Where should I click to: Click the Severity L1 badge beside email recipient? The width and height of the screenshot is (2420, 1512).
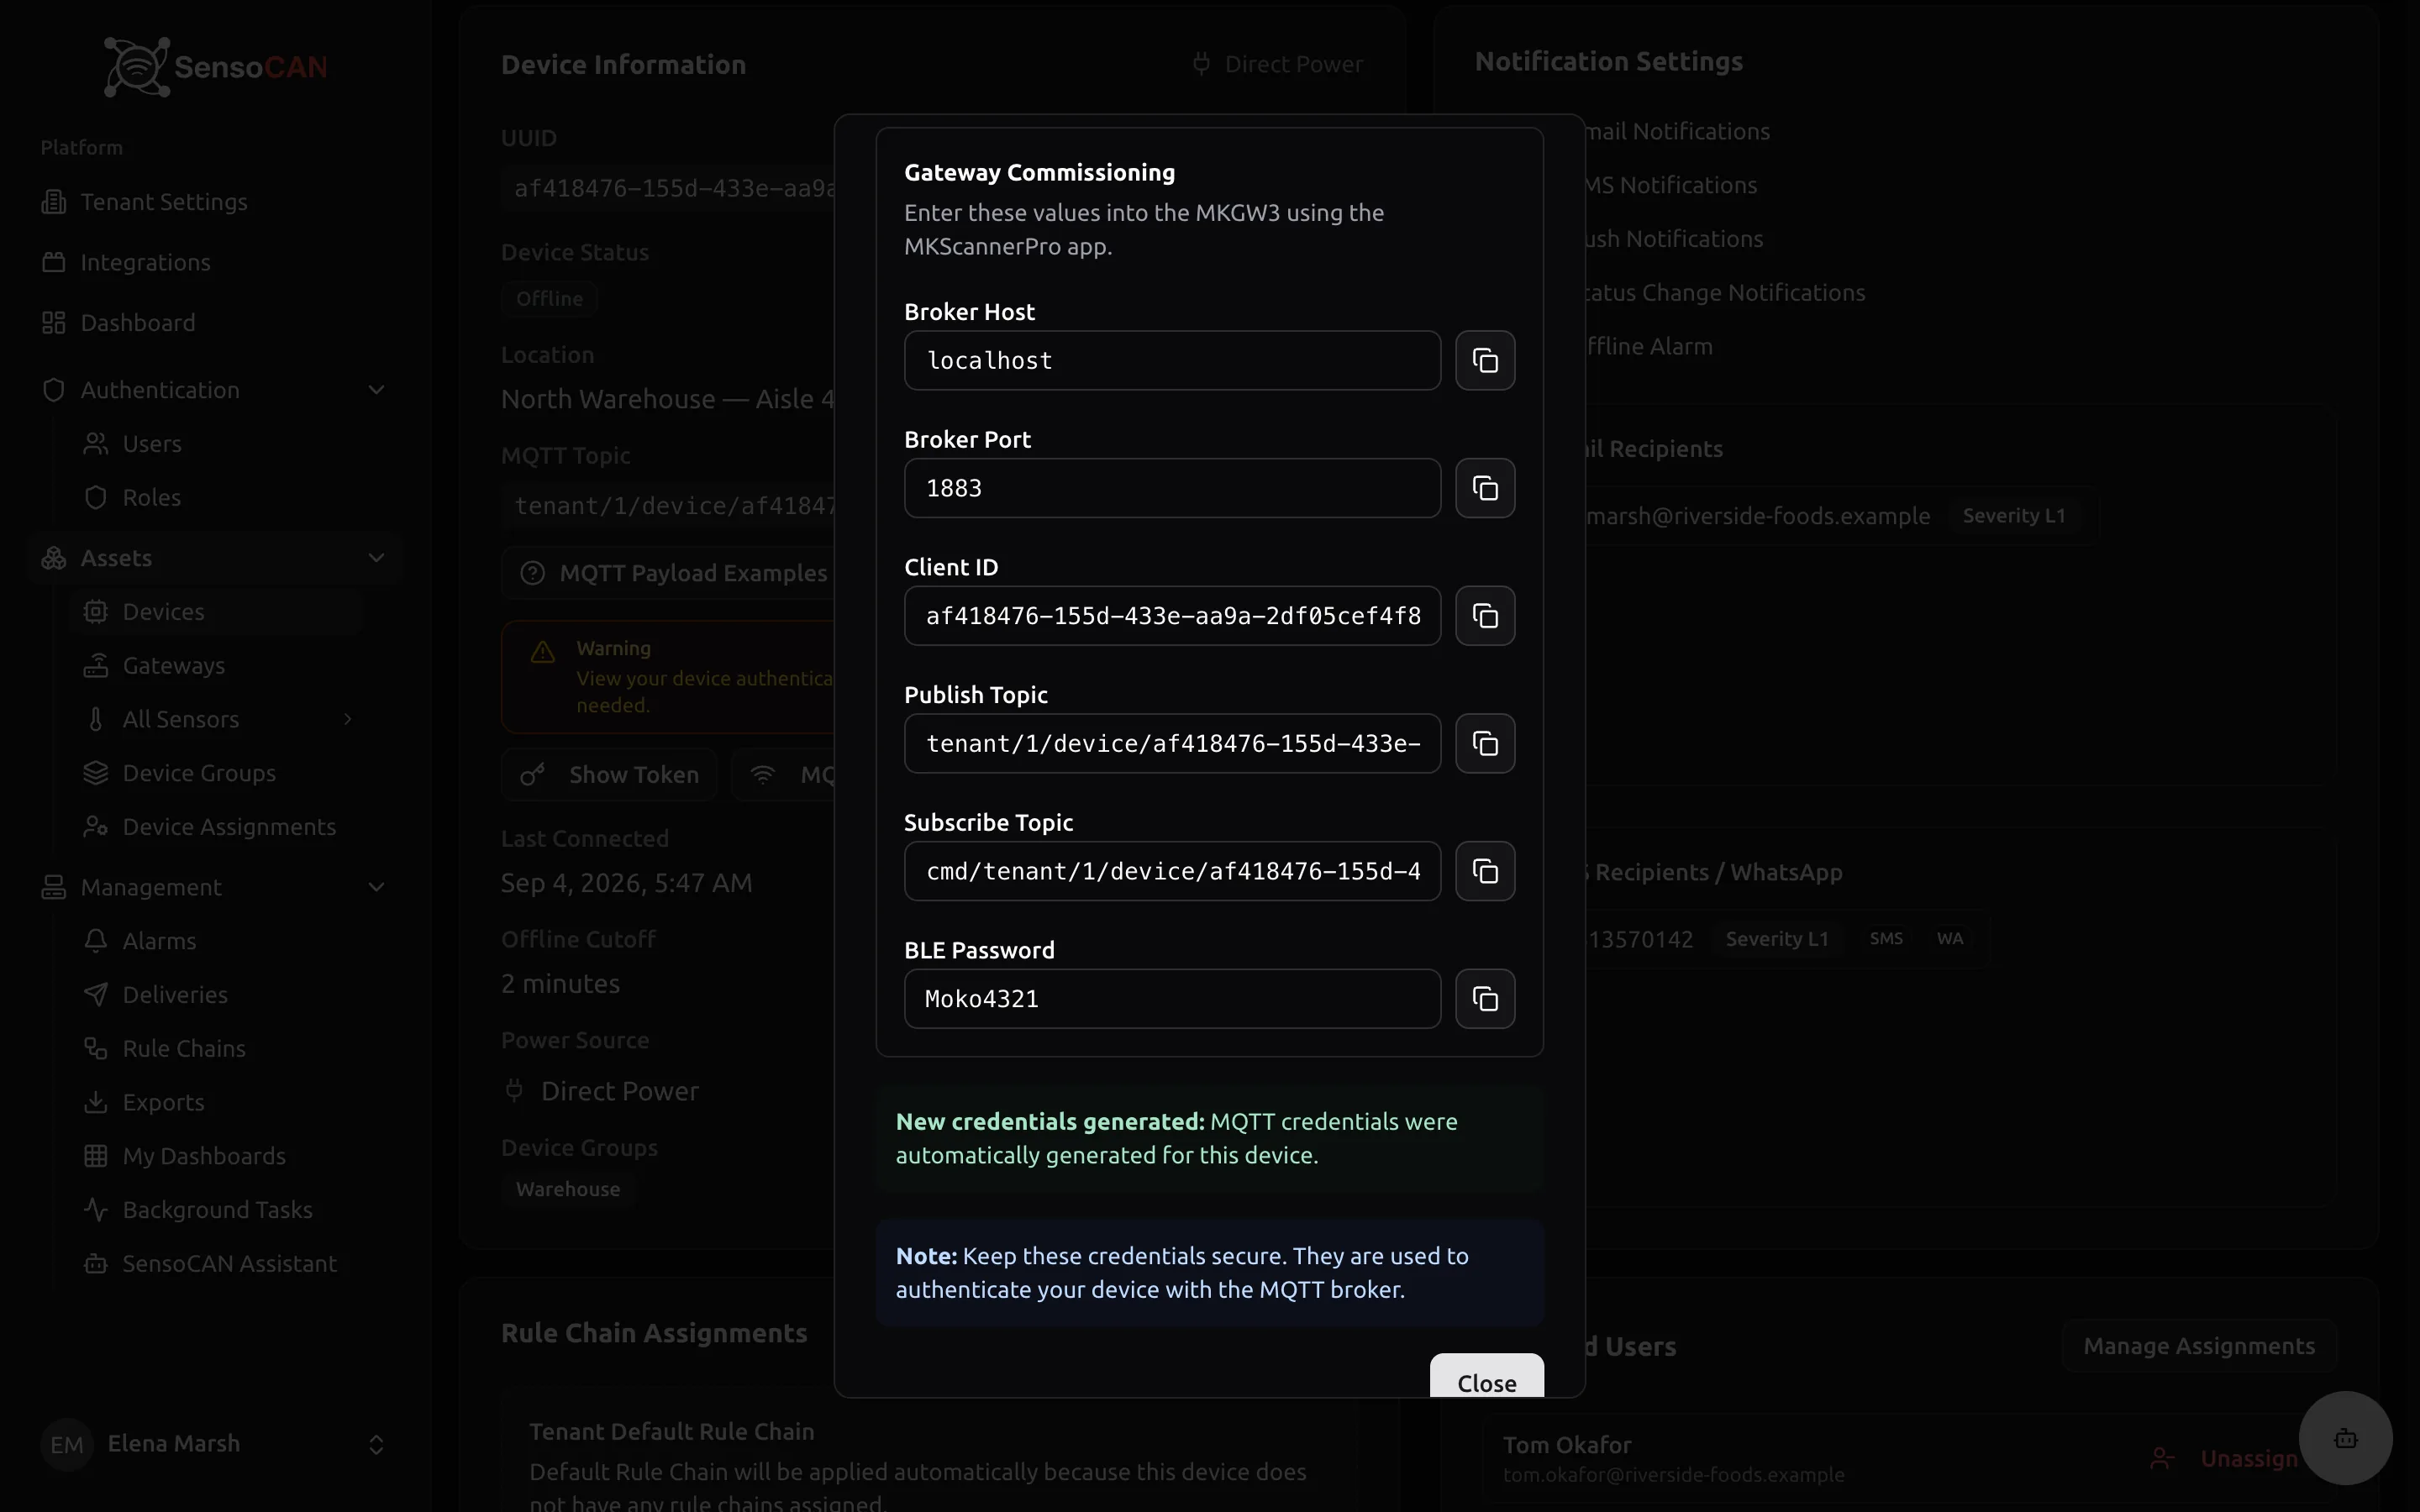2013,516
